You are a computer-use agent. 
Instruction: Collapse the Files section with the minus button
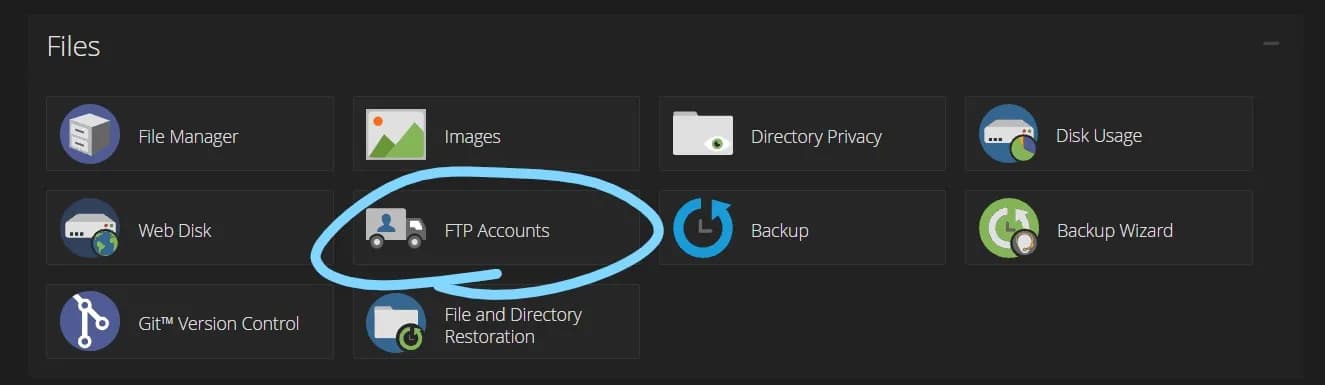1271,44
